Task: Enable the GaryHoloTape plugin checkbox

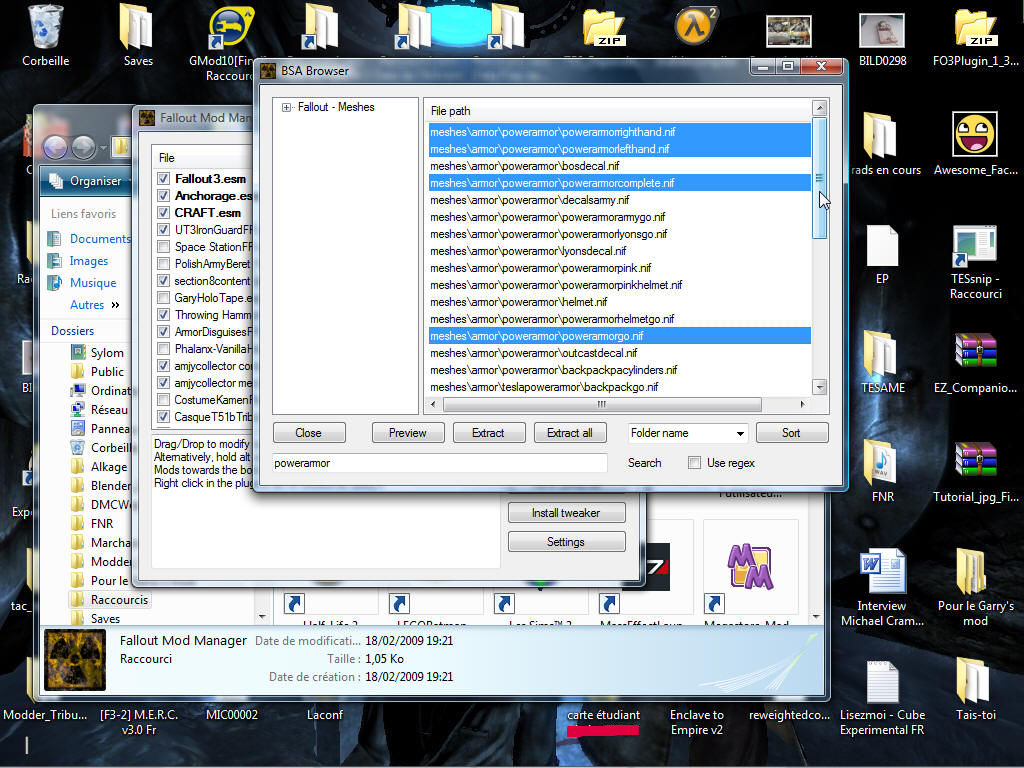Action: pos(163,297)
